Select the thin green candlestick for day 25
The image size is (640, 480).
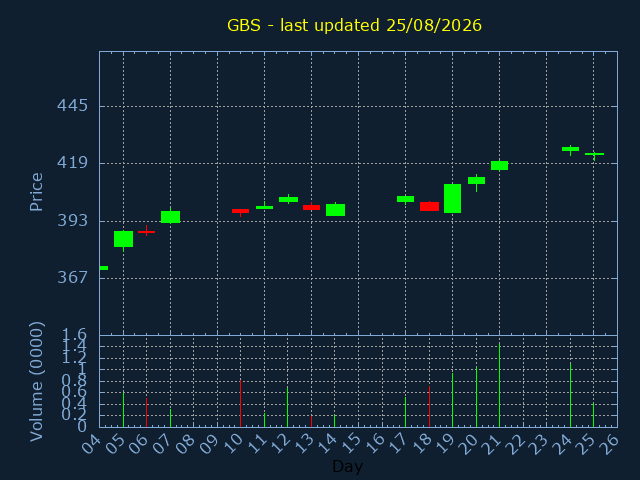[594, 154]
